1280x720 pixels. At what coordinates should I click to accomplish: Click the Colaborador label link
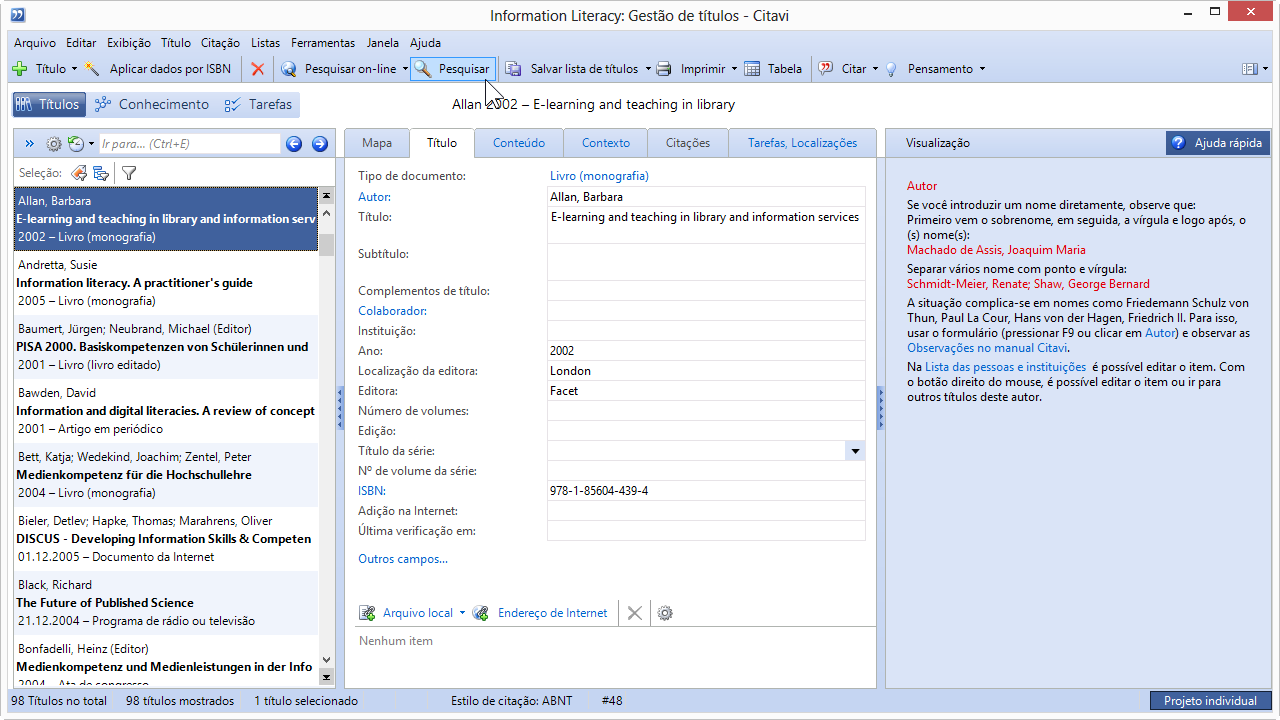(x=392, y=311)
